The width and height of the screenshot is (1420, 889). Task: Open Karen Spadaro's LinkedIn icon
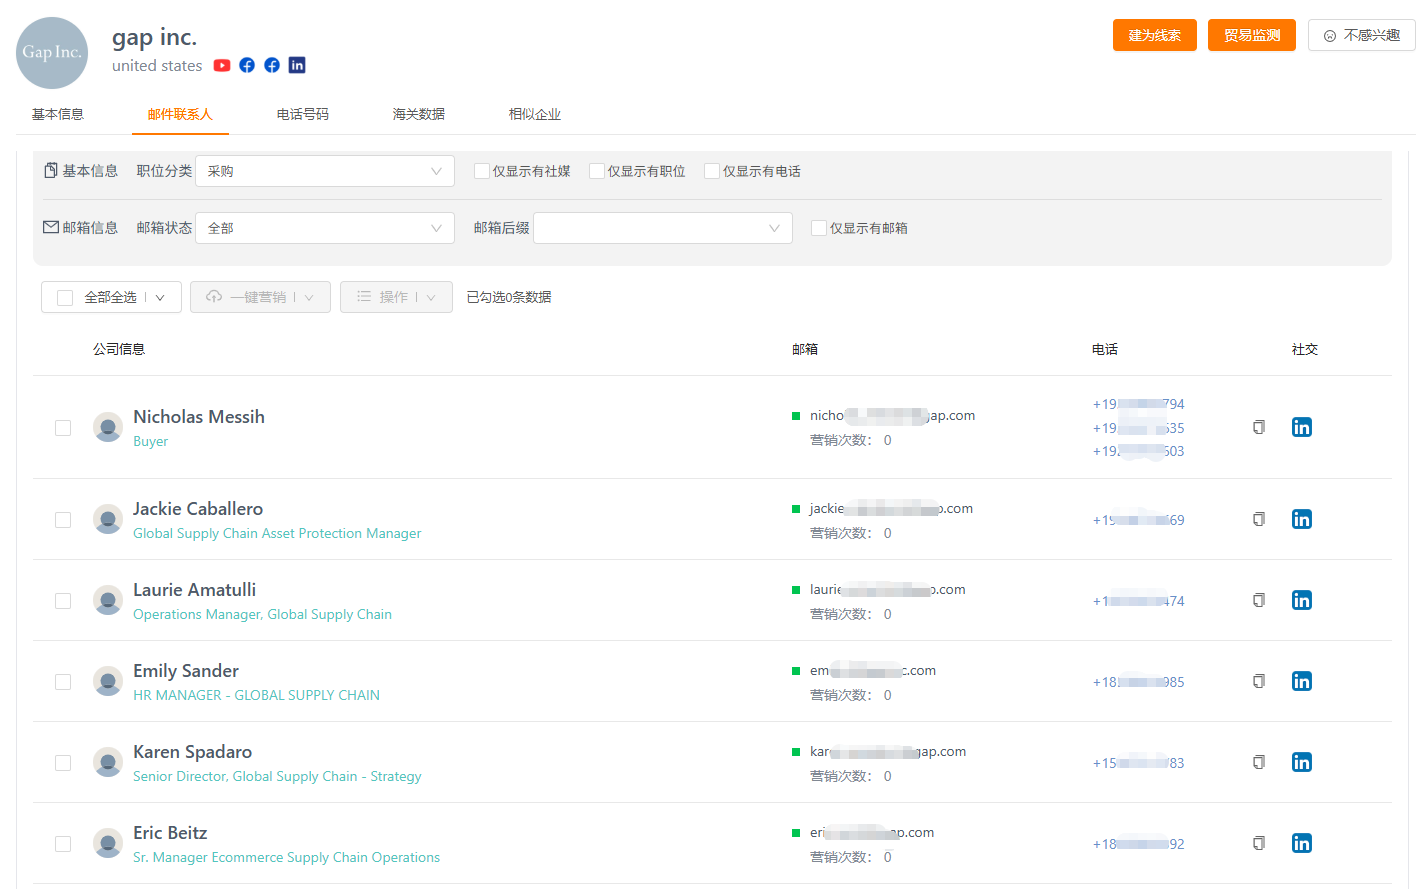point(1301,762)
